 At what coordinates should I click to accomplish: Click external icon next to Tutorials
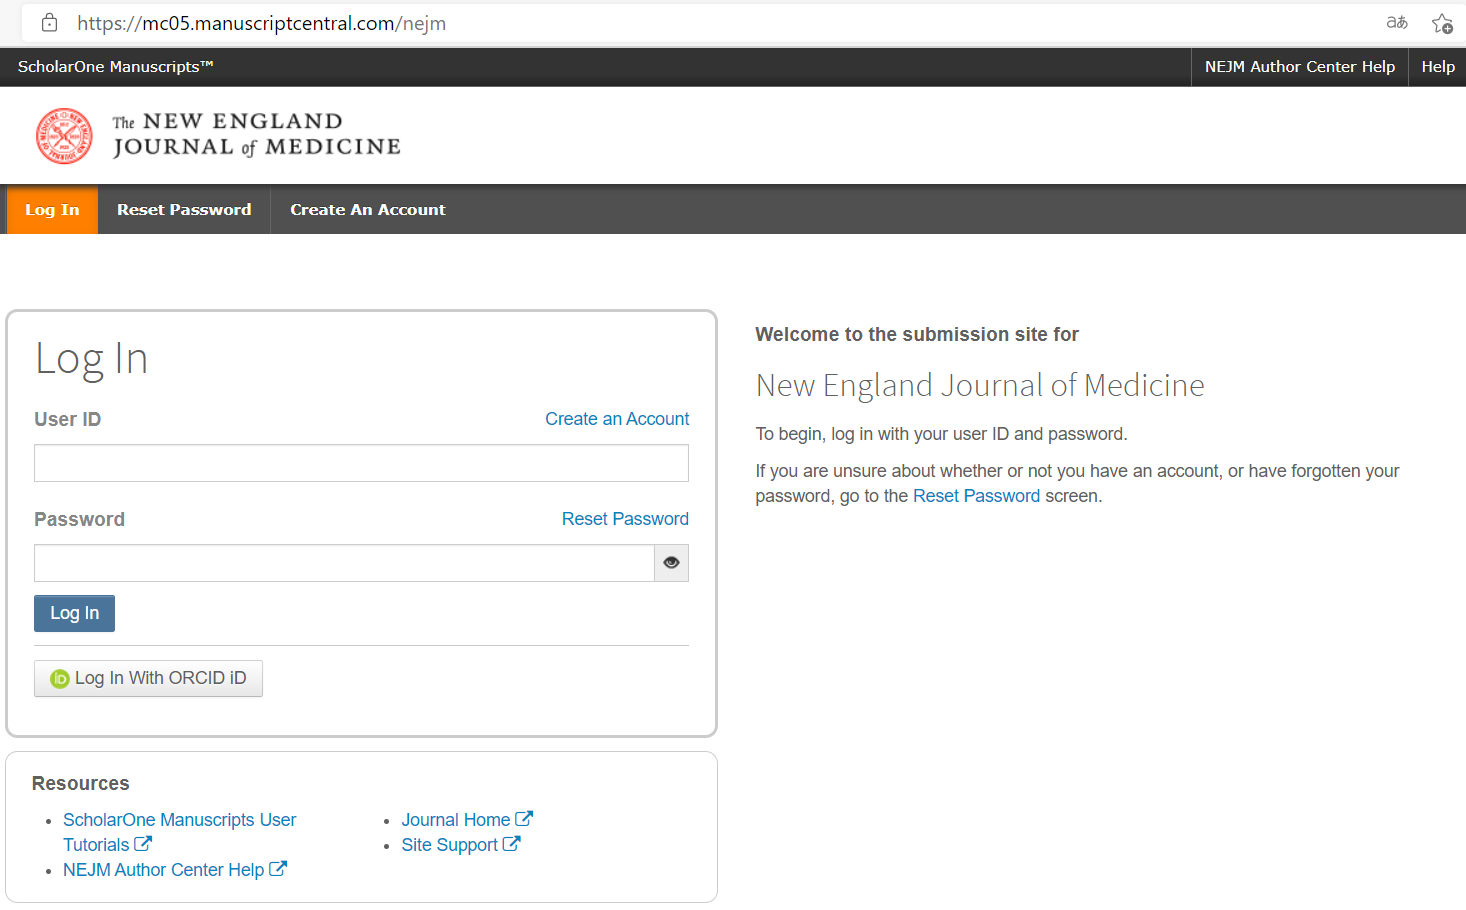143,844
